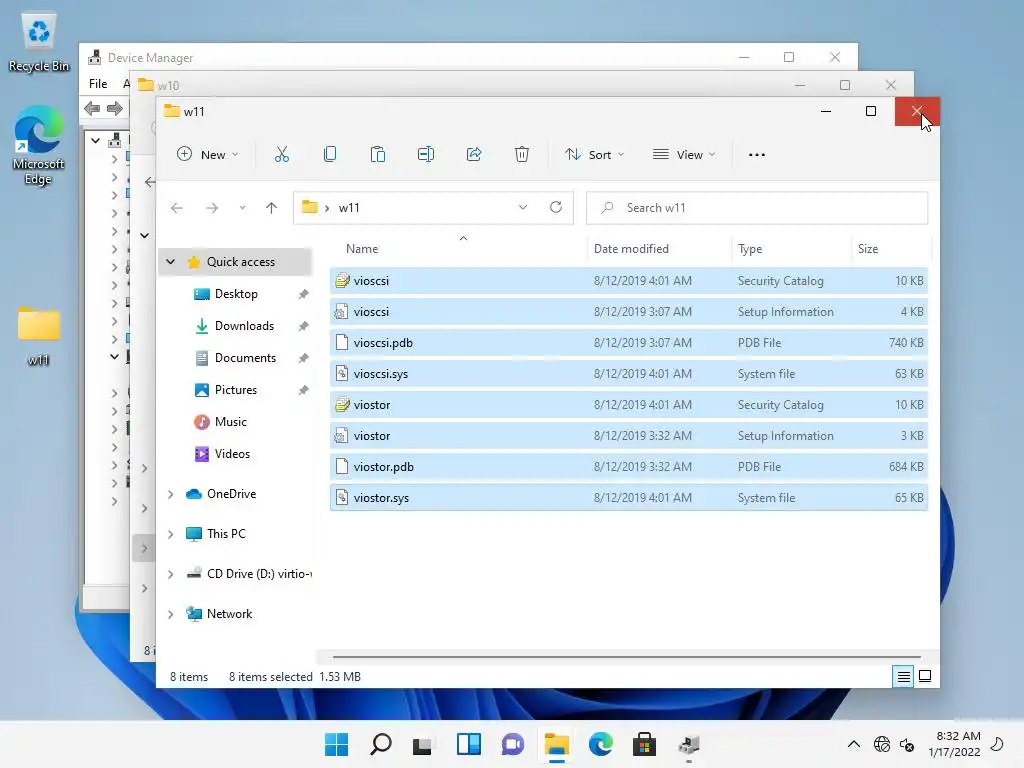This screenshot has width=1024, height=768.
Task: Switch to large thumbnails view icon
Action: pos(925,677)
